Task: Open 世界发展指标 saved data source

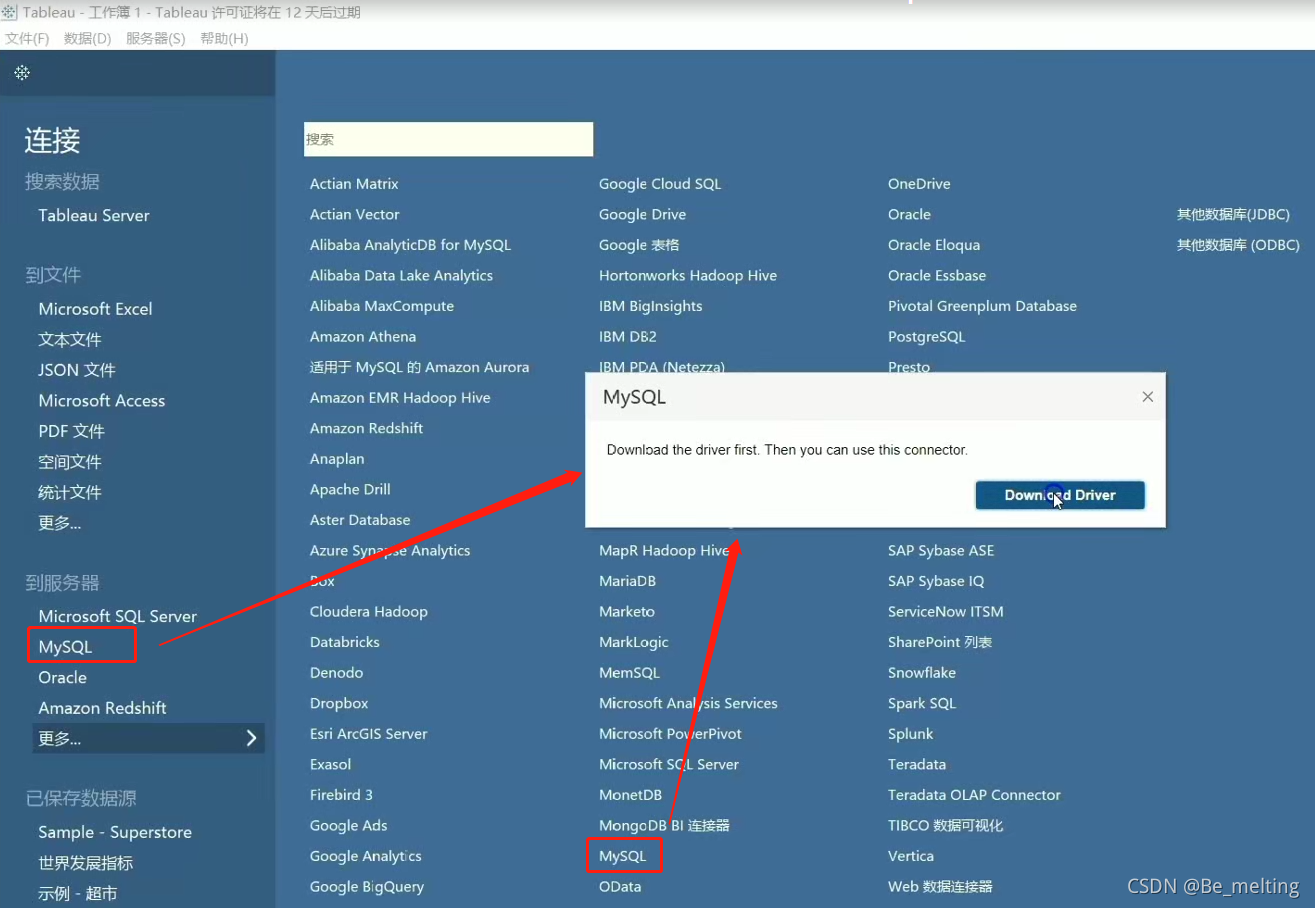Action: click(86, 863)
